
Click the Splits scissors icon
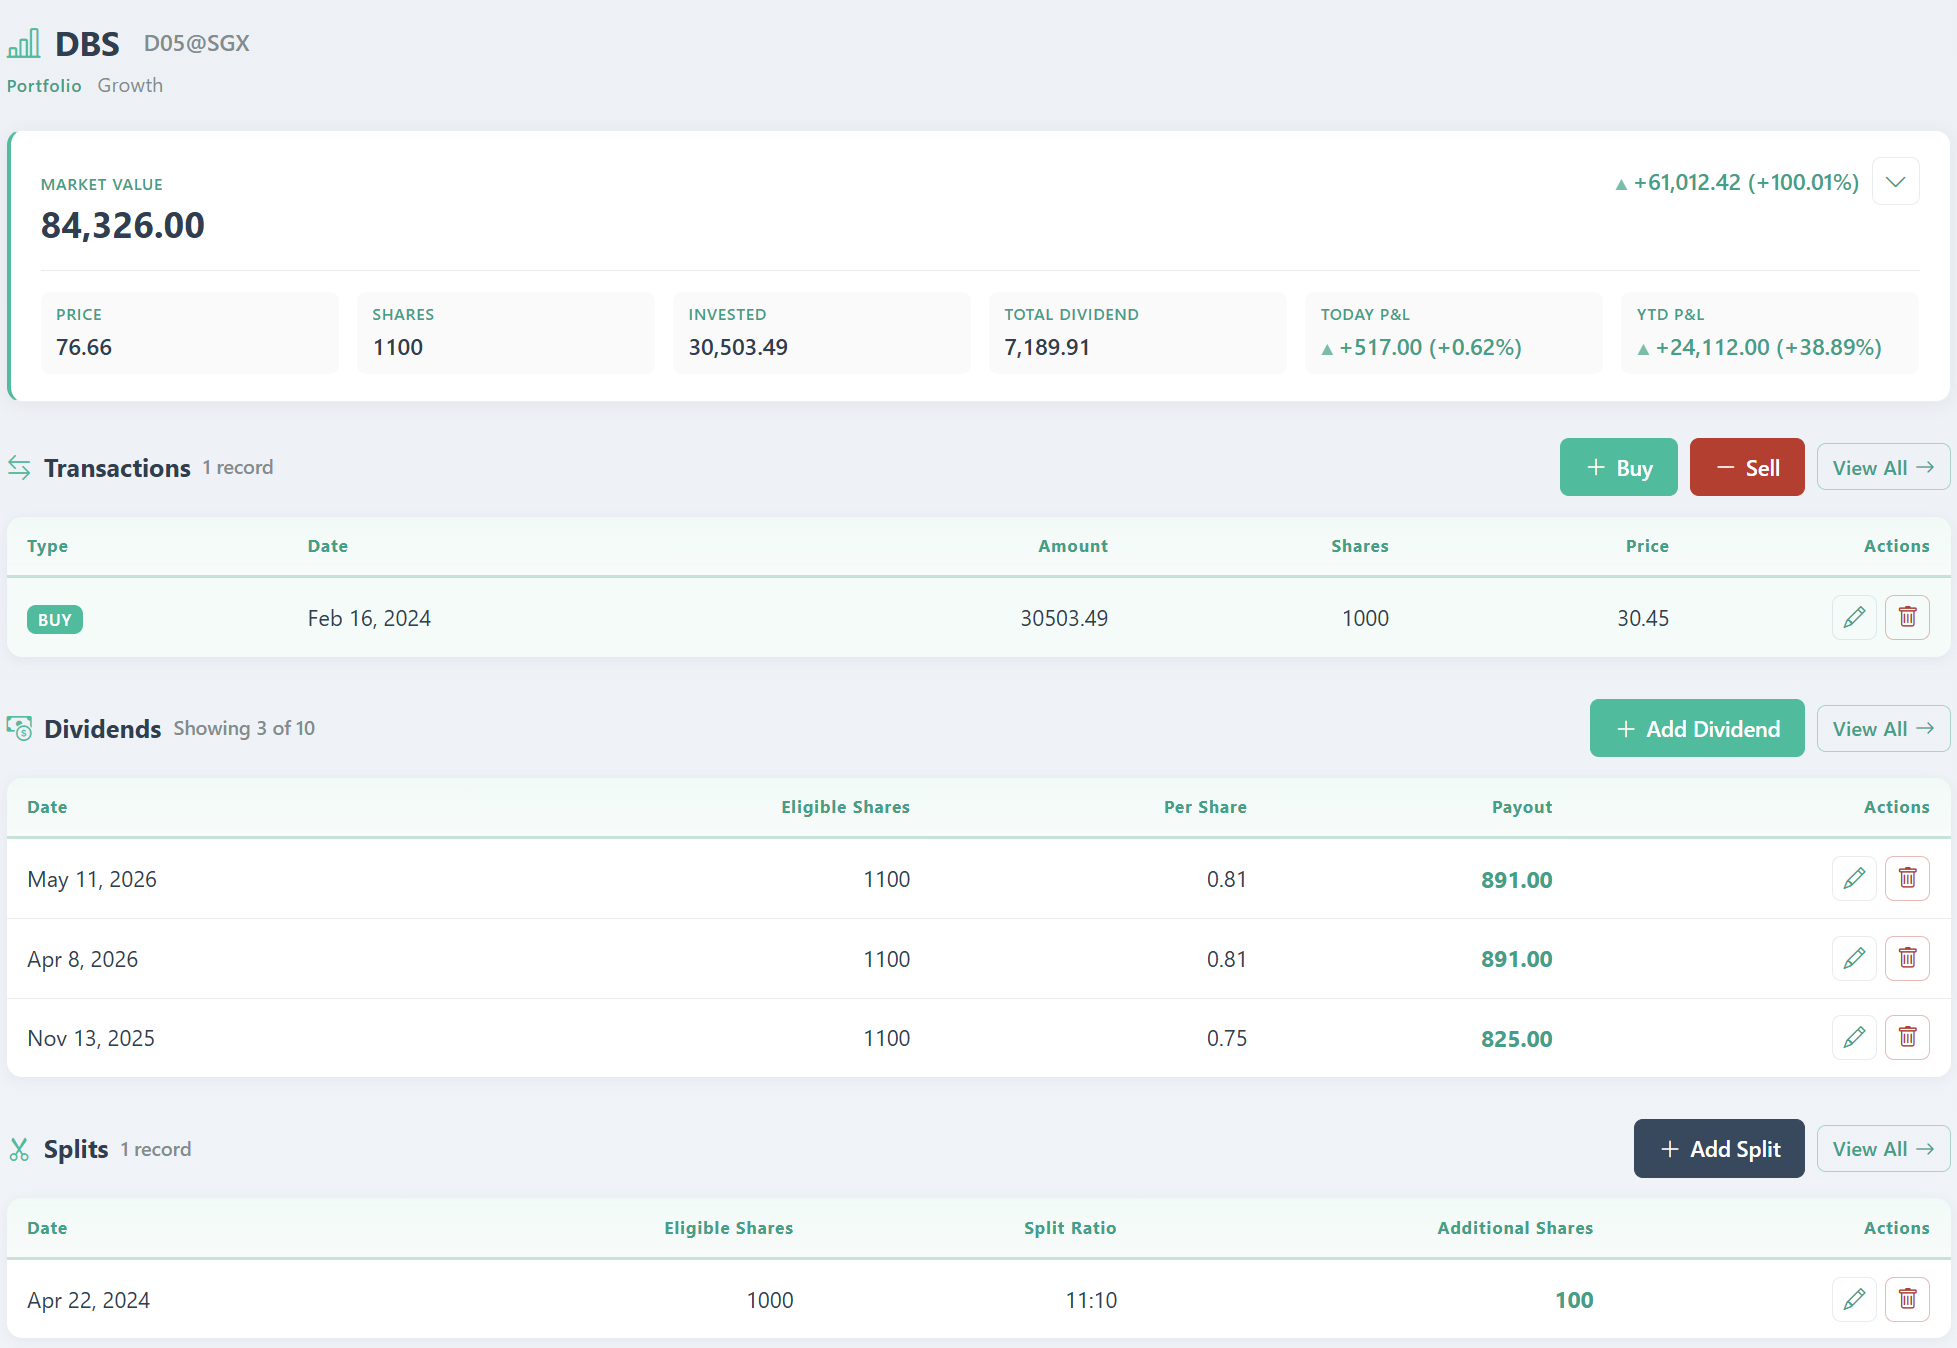[19, 1149]
